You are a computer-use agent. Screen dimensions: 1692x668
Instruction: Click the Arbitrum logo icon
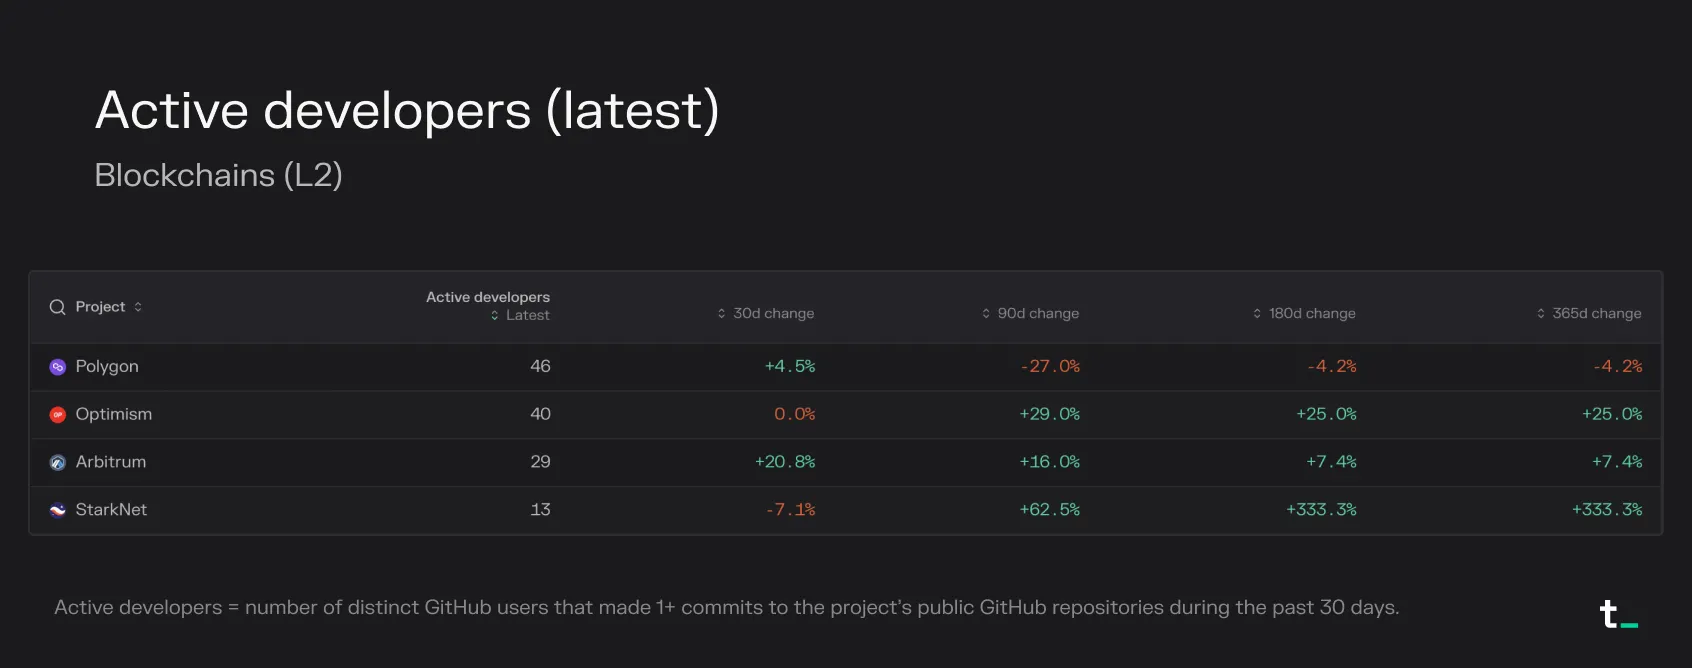58,463
